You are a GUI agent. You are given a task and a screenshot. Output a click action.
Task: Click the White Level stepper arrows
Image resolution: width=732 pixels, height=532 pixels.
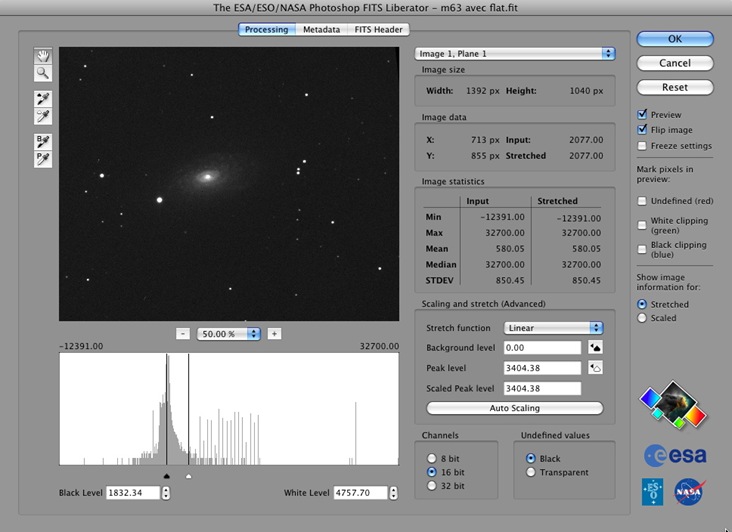coord(394,493)
